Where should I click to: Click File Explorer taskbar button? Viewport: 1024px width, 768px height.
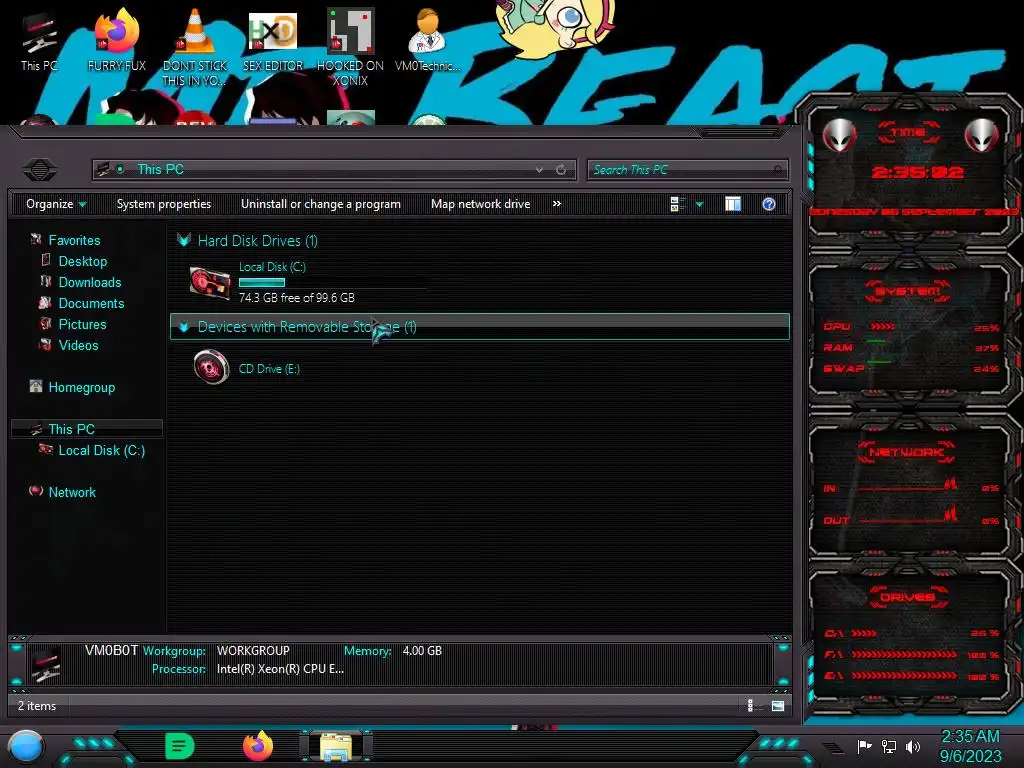pos(336,746)
